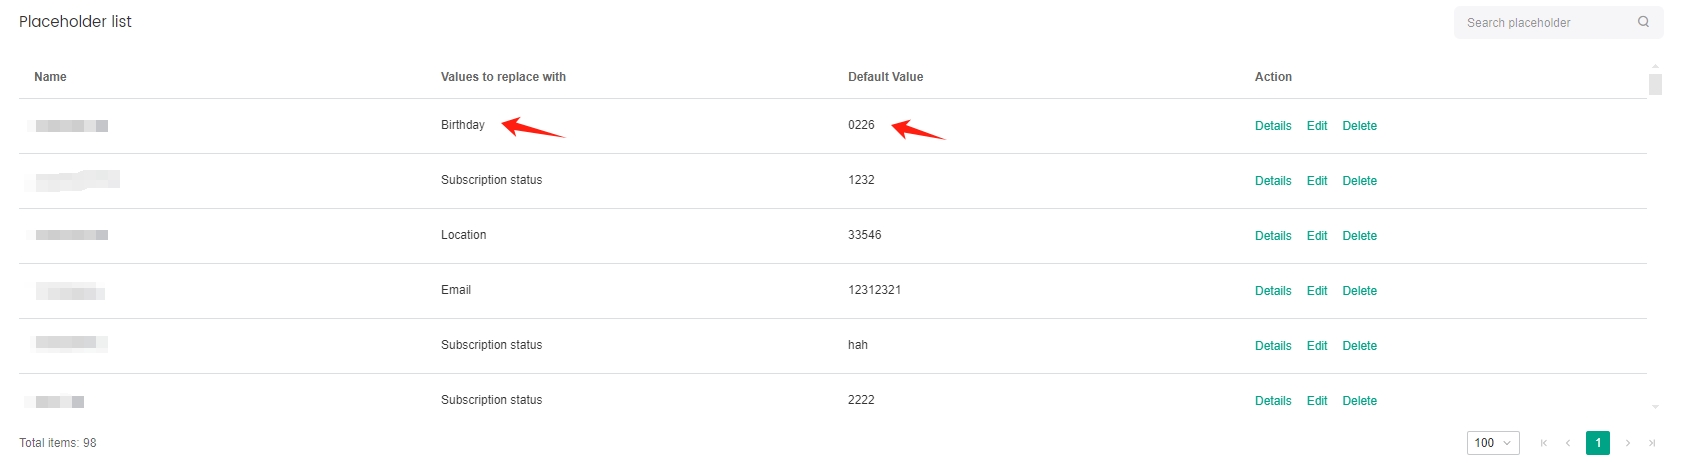
Task: Open the 100 per page dropdown
Action: (1493, 443)
